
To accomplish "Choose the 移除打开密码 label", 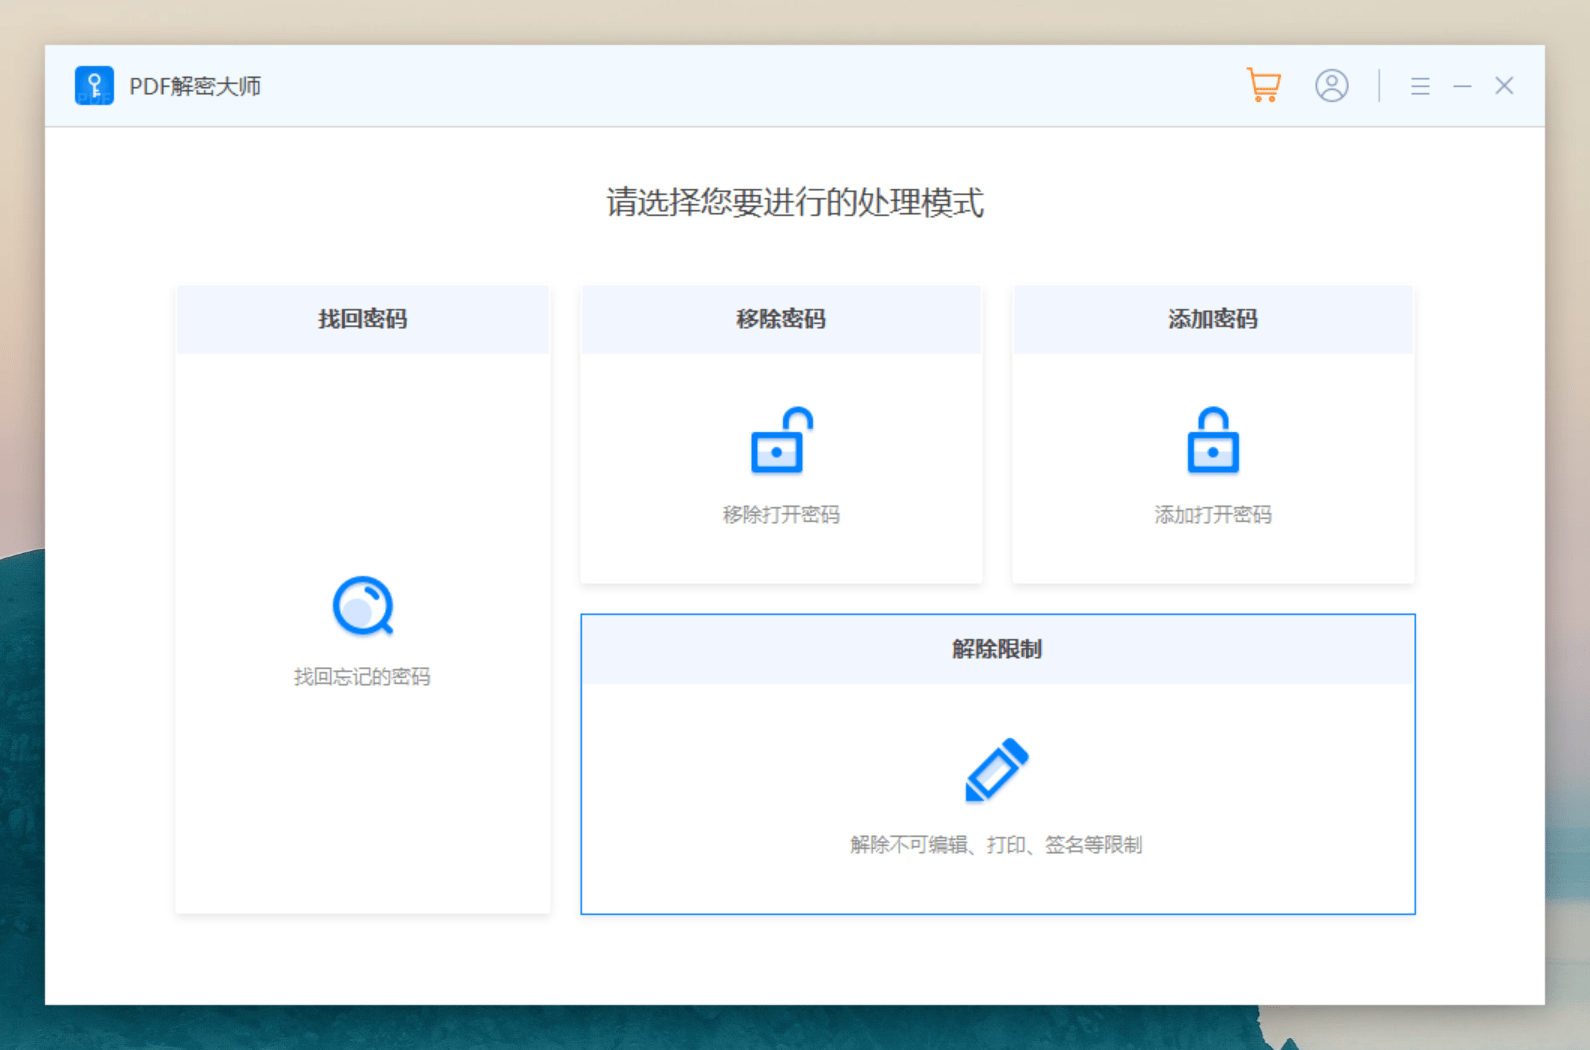I will (781, 515).
